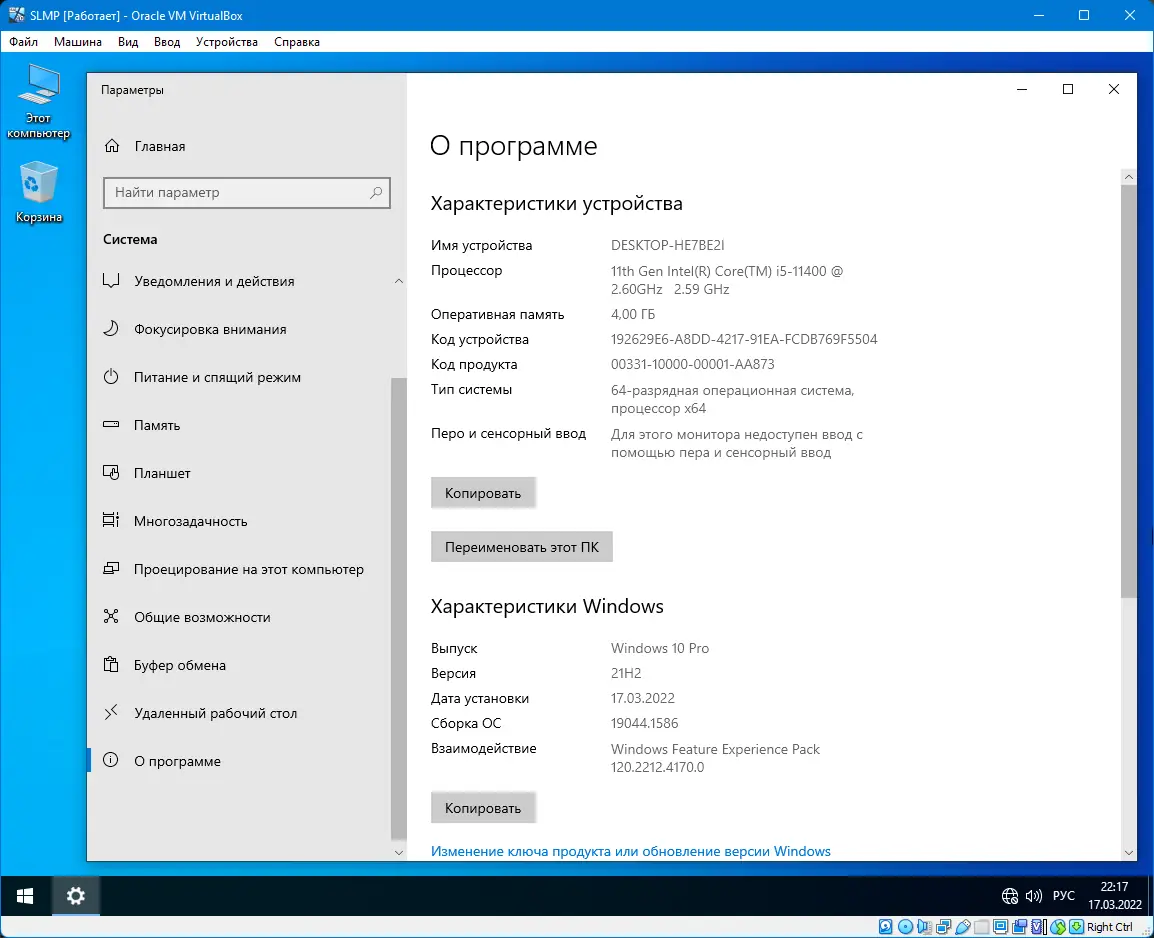Click the Найти параметр search field

pyautogui.click(x=247, y=193)
